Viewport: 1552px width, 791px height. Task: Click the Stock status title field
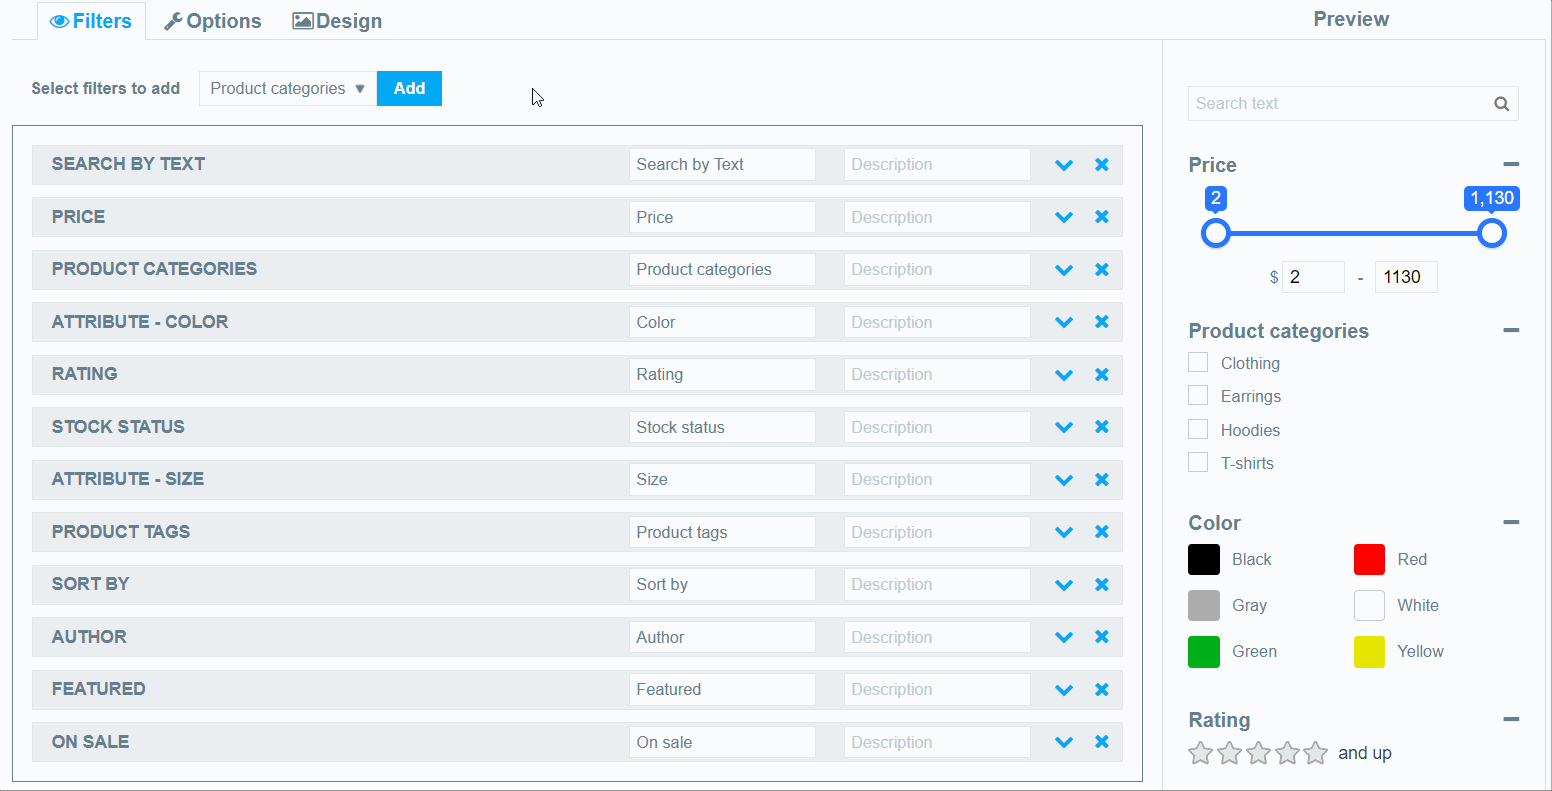(x=722, y=427)
